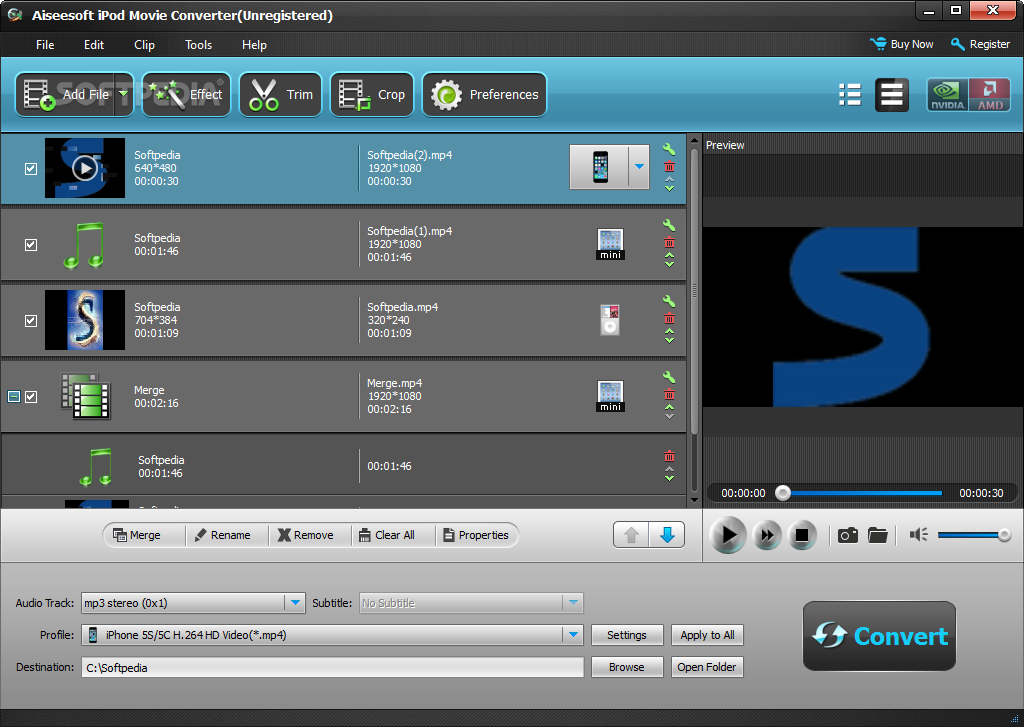Select the Trim scissors tool
The width and height of the screenshot is (1024, 727).
280,95
